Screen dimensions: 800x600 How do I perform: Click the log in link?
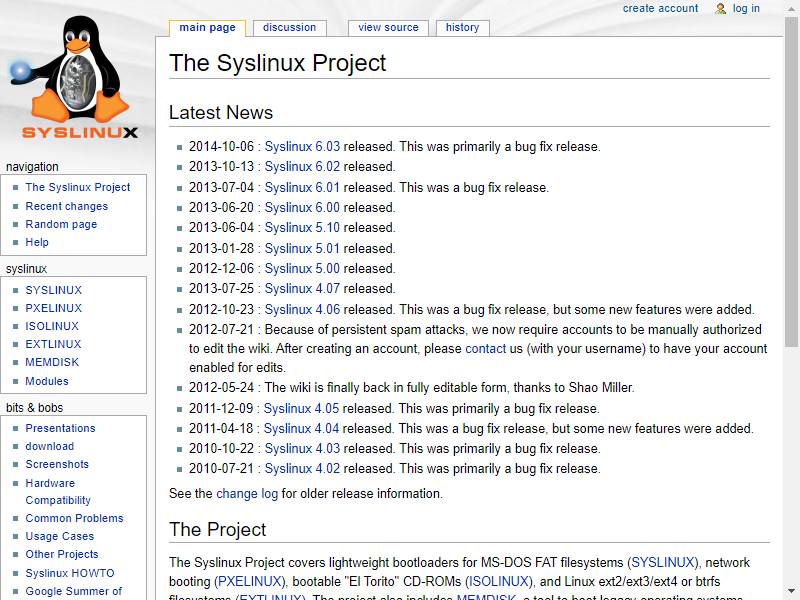[x=746, y=8]
